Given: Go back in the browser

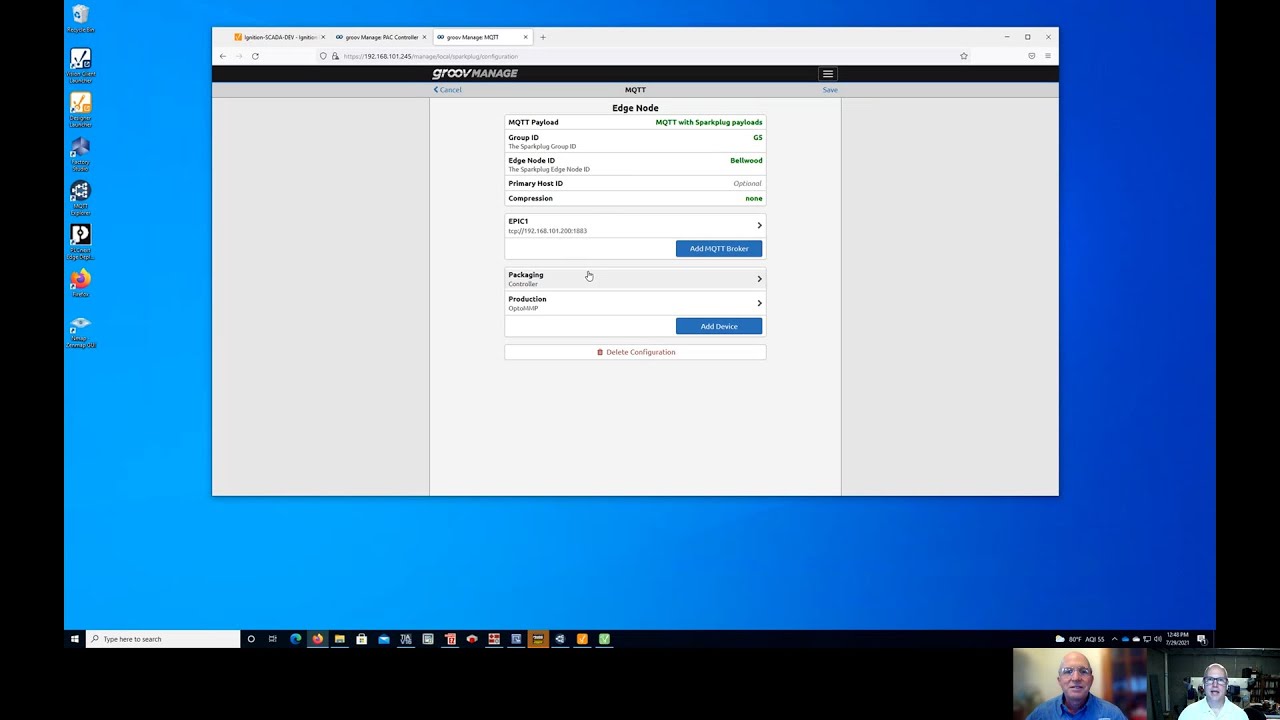Looking at the screenshot, I should tap(223, 56).
